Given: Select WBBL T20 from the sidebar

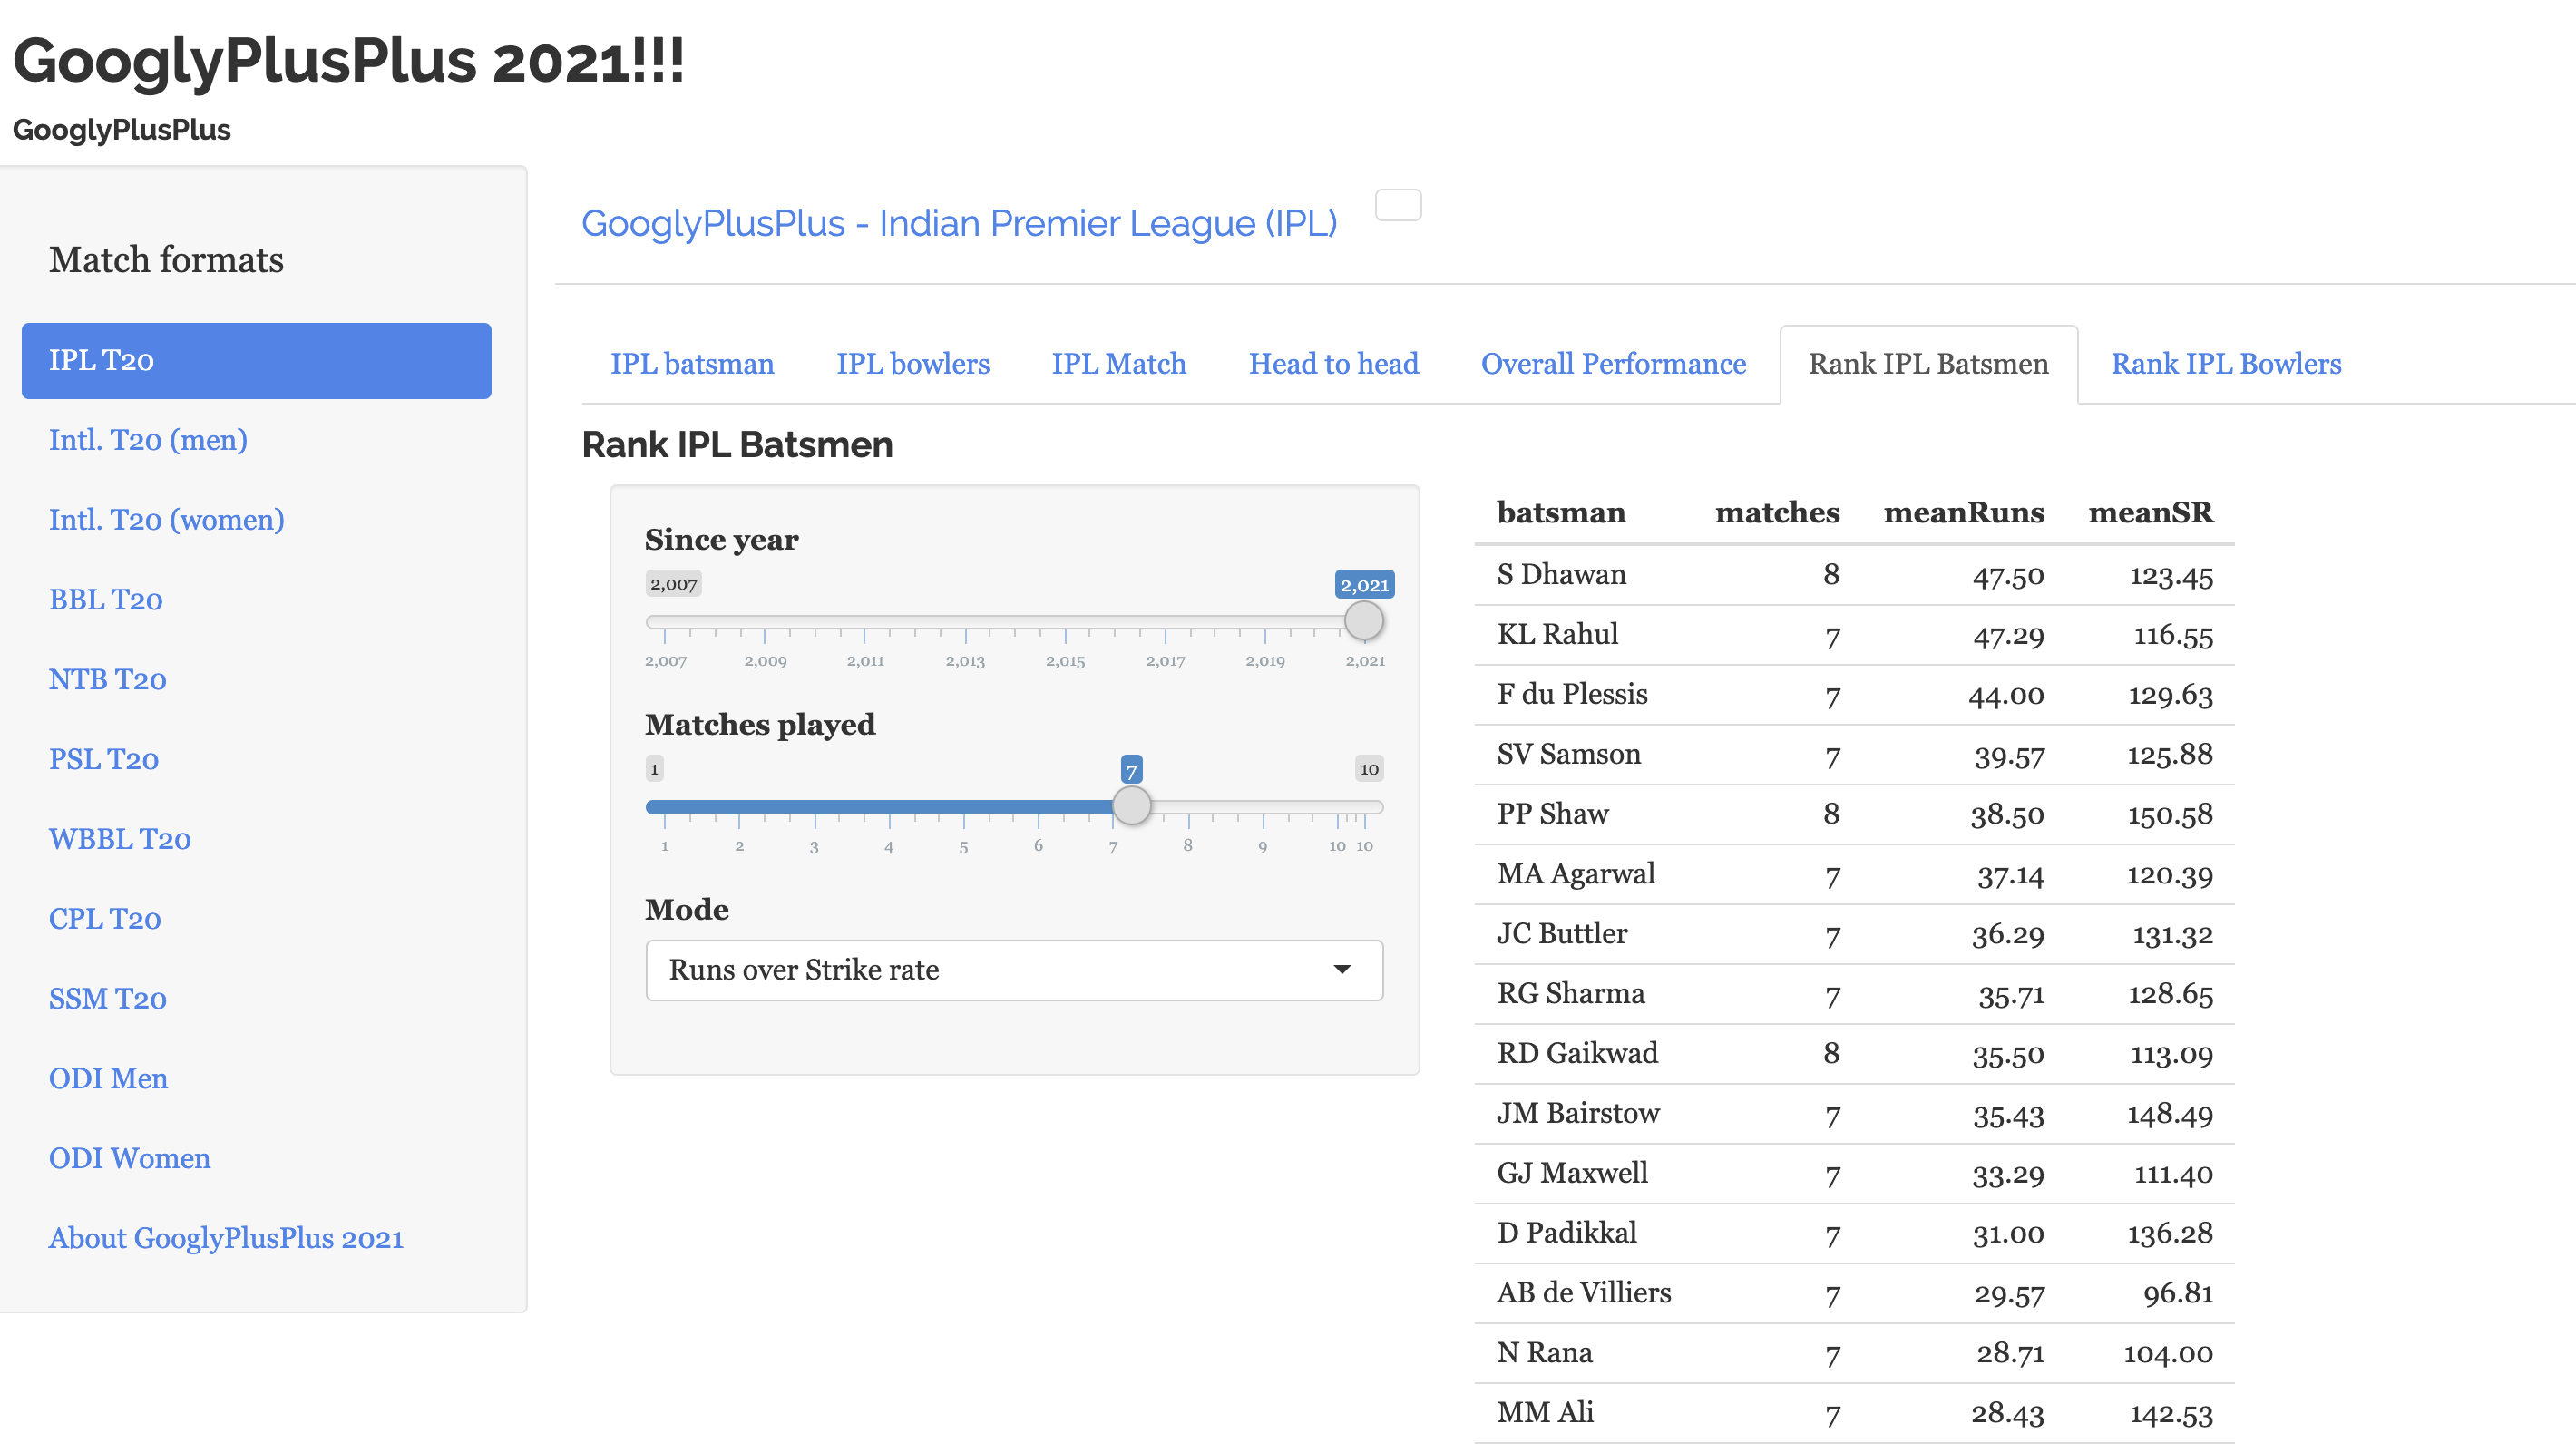Looking at the screenshot, I should pos(120,839).
